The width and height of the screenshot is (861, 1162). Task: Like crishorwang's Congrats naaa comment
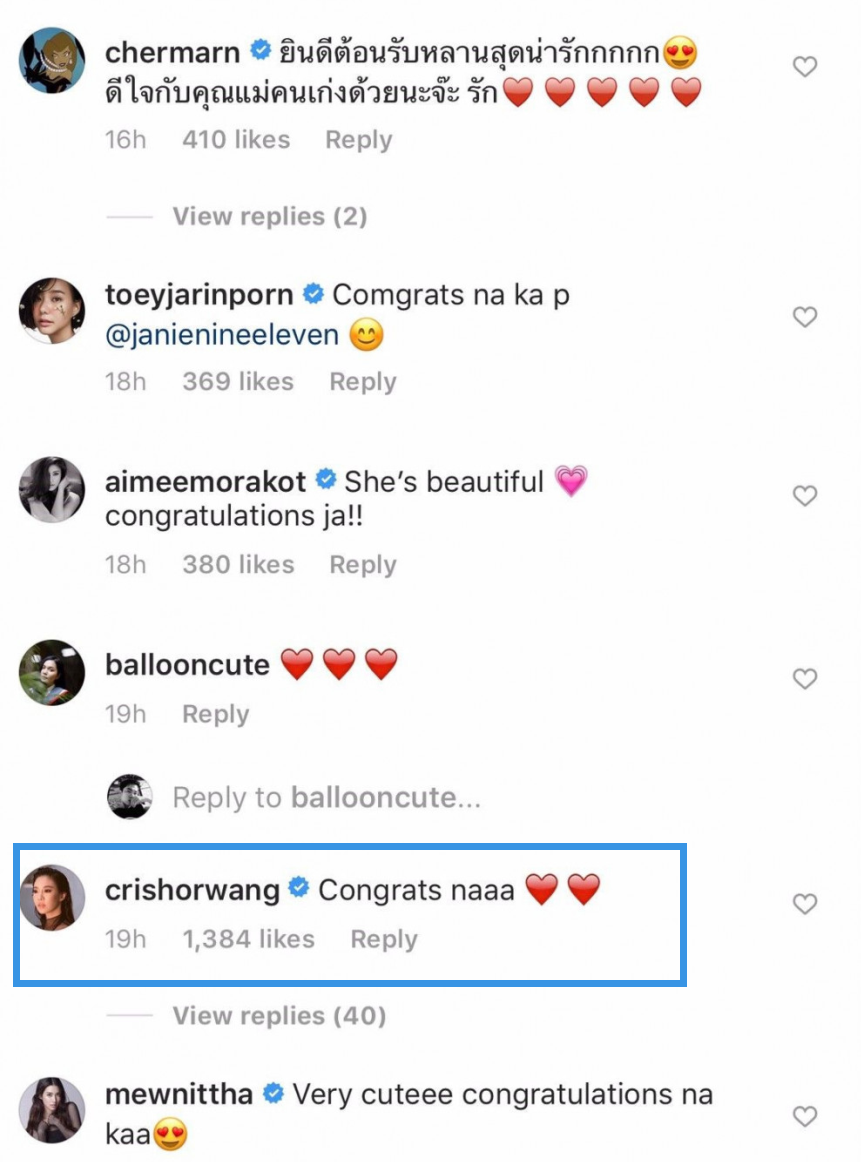click(804, 904)
